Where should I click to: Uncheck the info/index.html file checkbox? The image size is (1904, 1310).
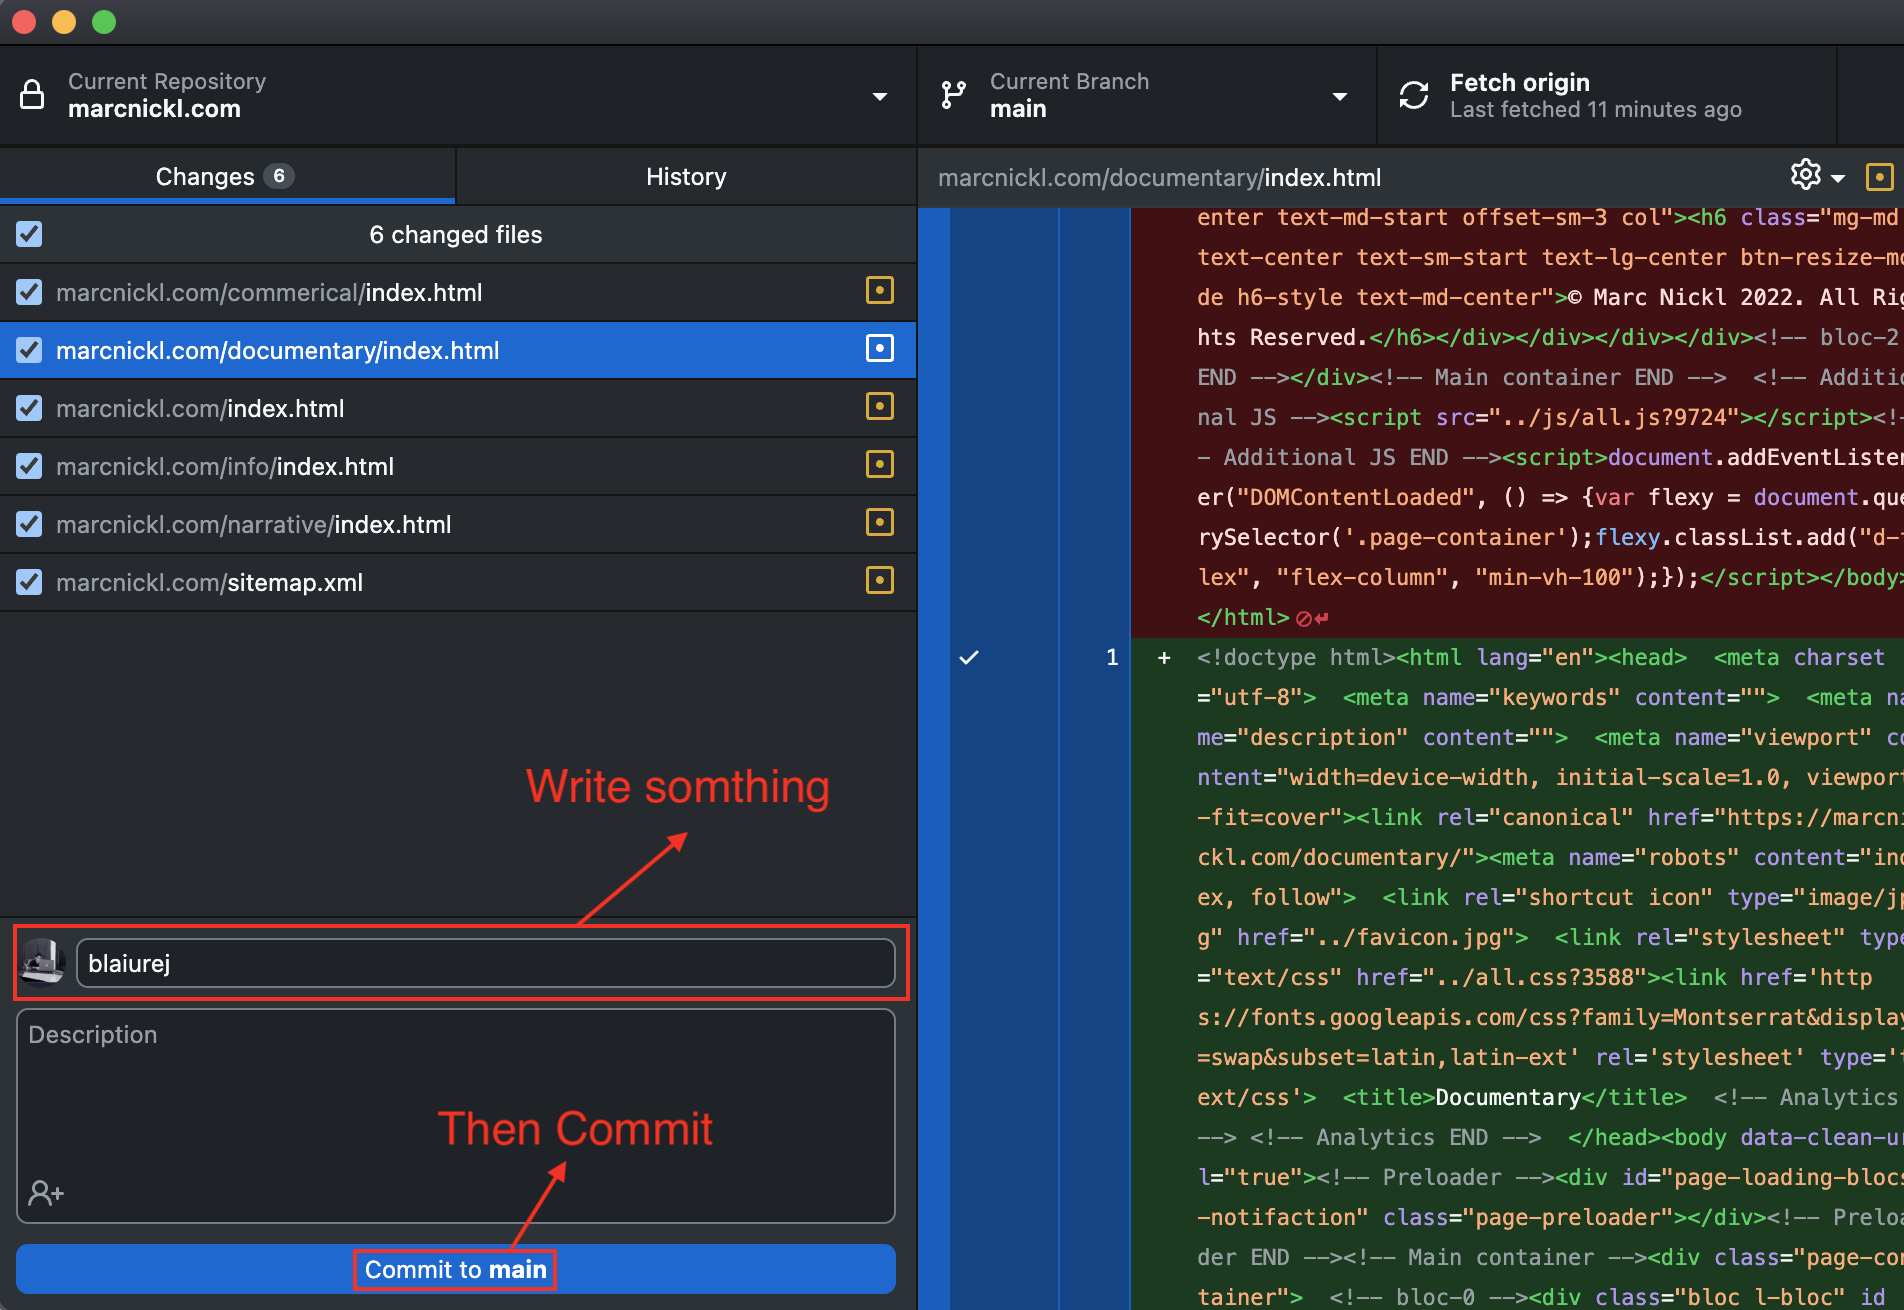coord(29,466)
